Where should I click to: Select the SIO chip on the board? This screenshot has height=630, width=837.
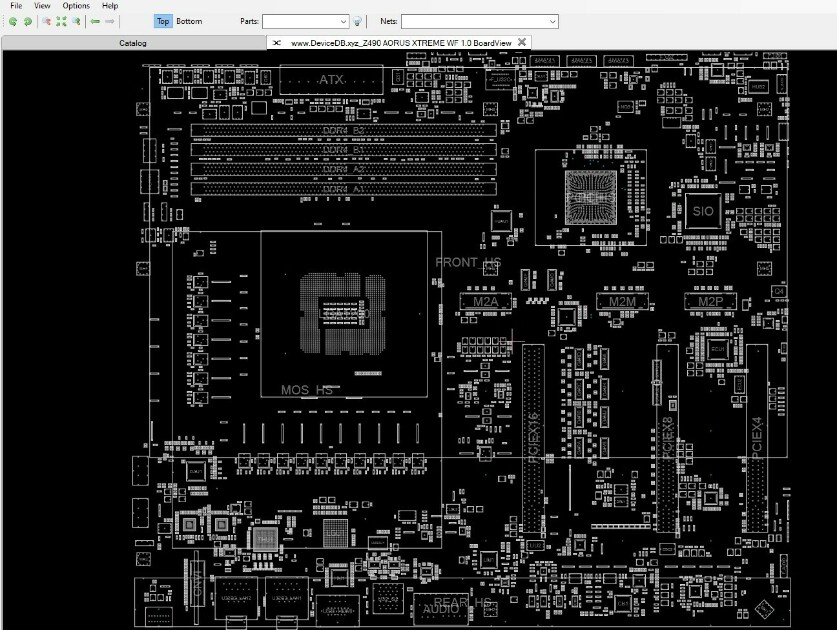pos(702,211)
